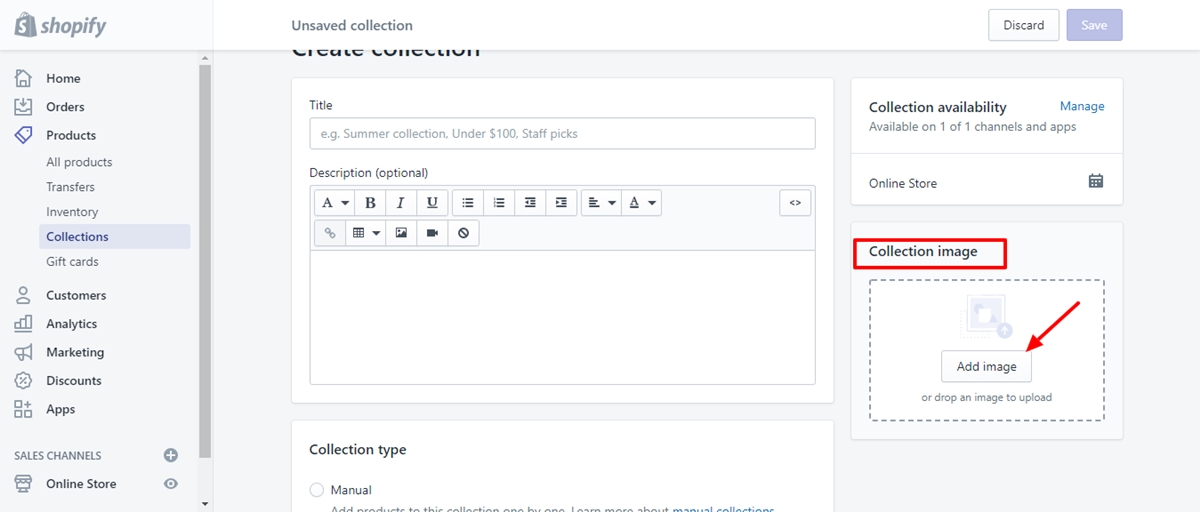Click the Orders inbox icon
Image resolution: width=1200 pixels, height=512 pixels.
(23, 106)
